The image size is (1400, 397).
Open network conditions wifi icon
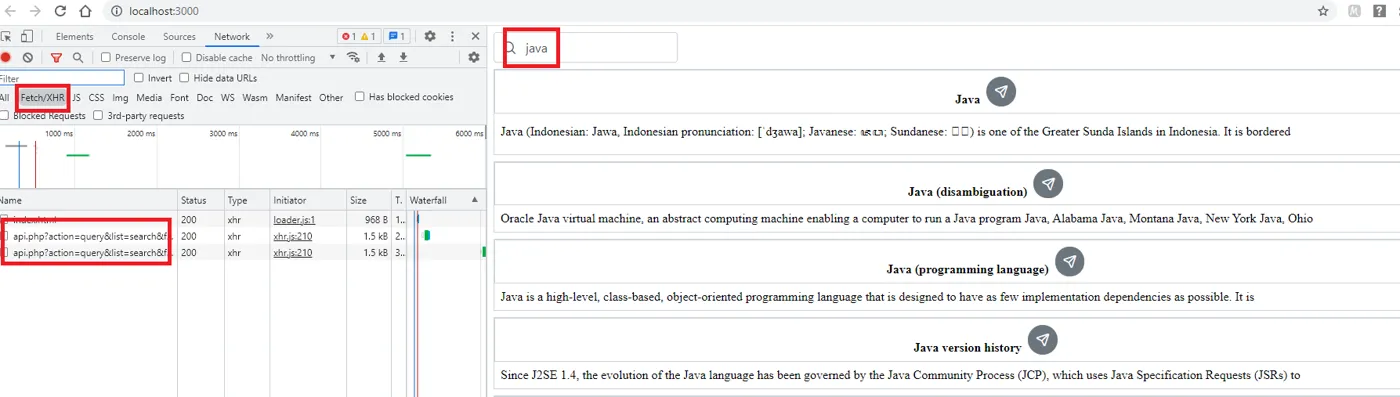353,57
